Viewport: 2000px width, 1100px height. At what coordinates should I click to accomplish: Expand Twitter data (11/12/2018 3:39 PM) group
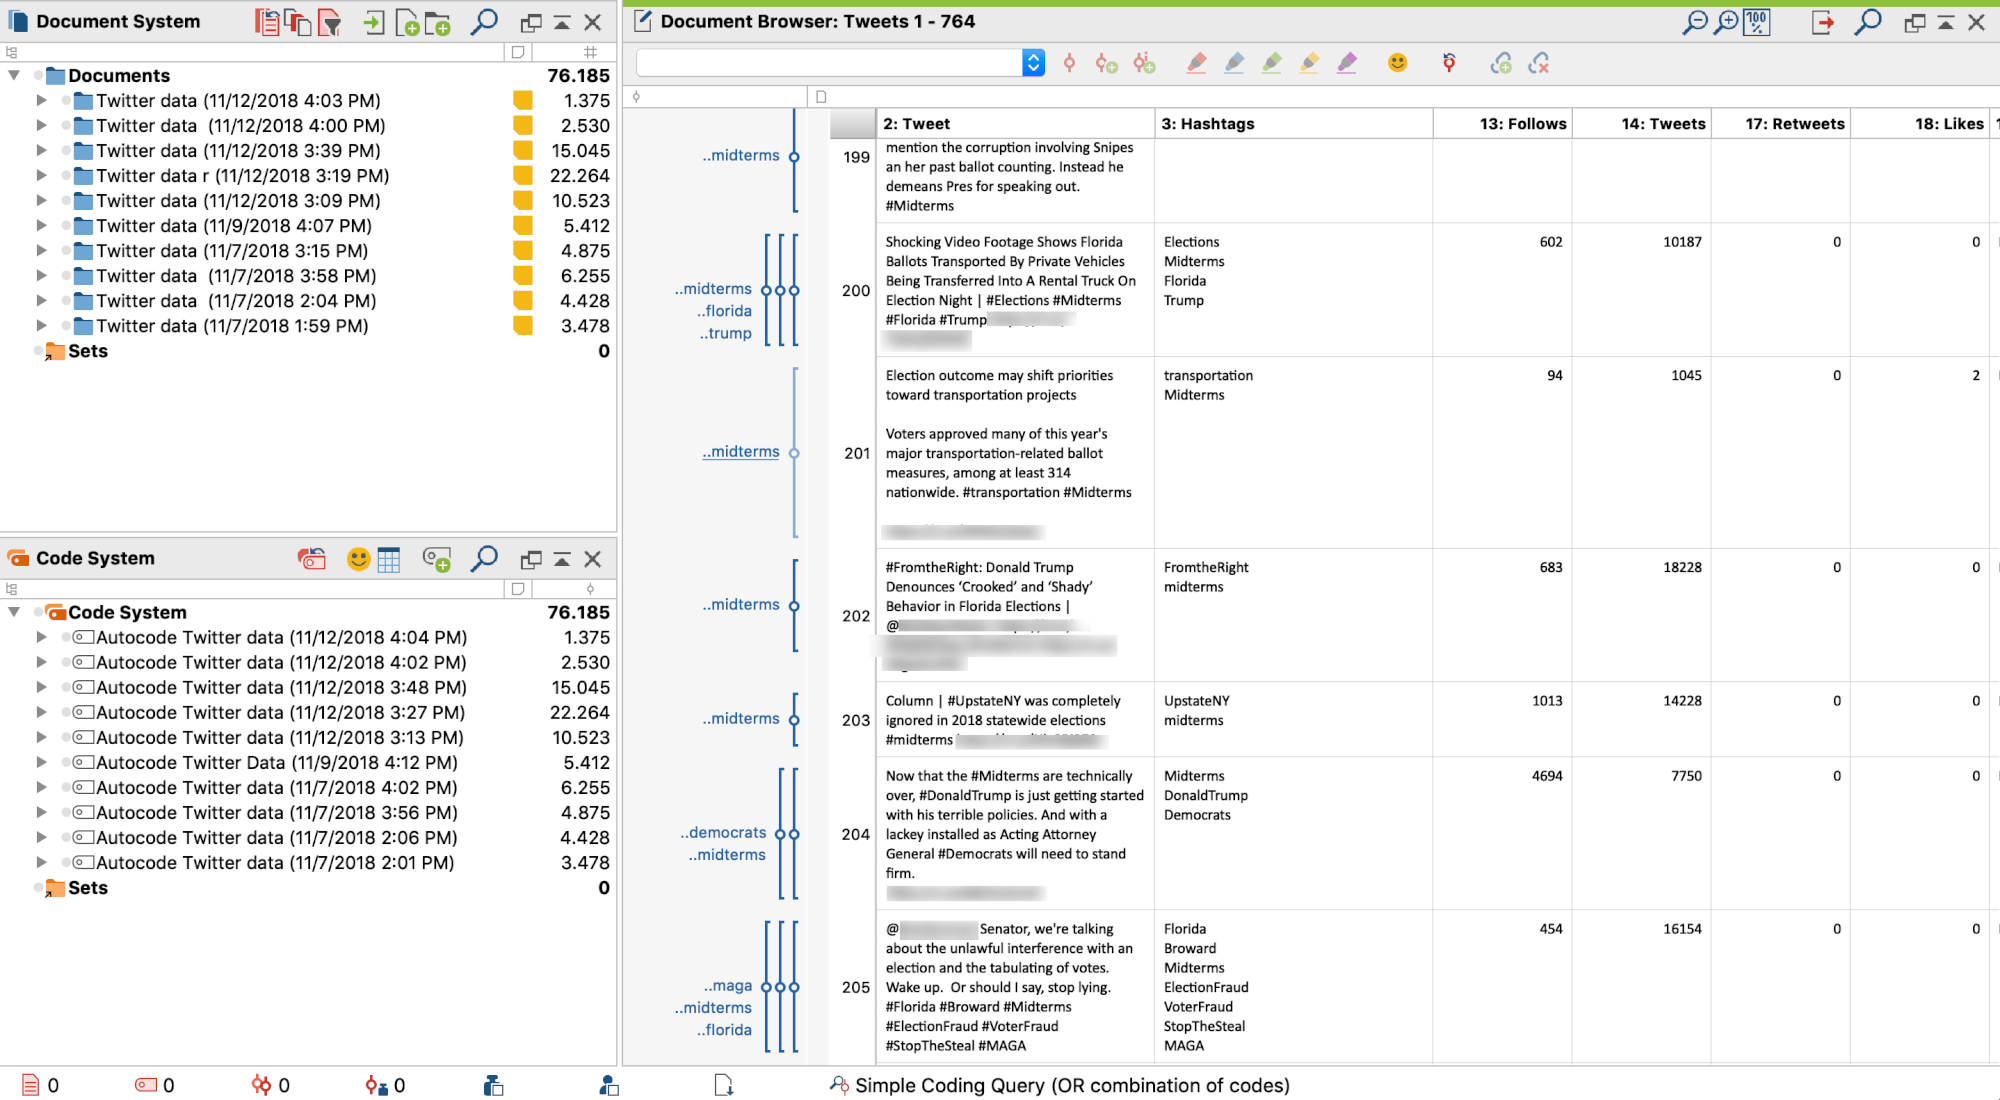click(x=41, y=150)
